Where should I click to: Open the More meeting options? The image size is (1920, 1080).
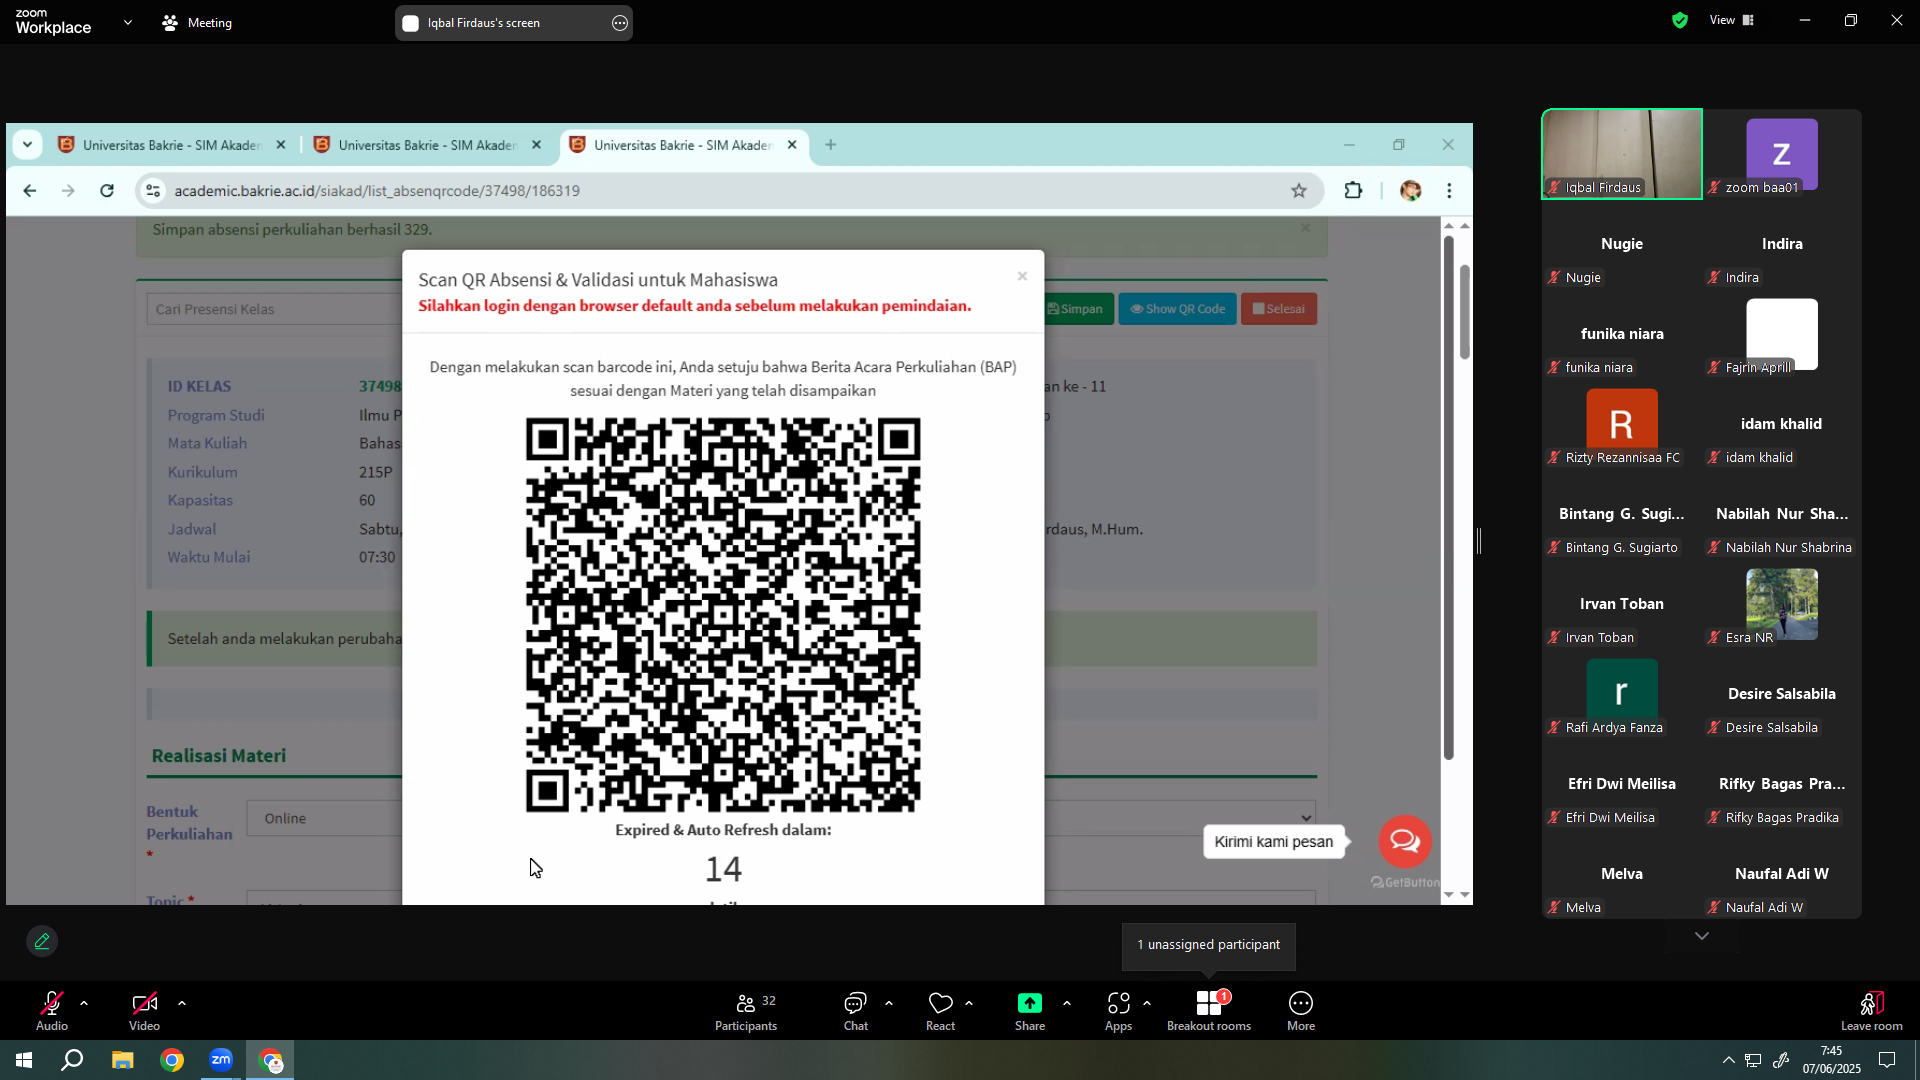[x=1301, y=1011]
